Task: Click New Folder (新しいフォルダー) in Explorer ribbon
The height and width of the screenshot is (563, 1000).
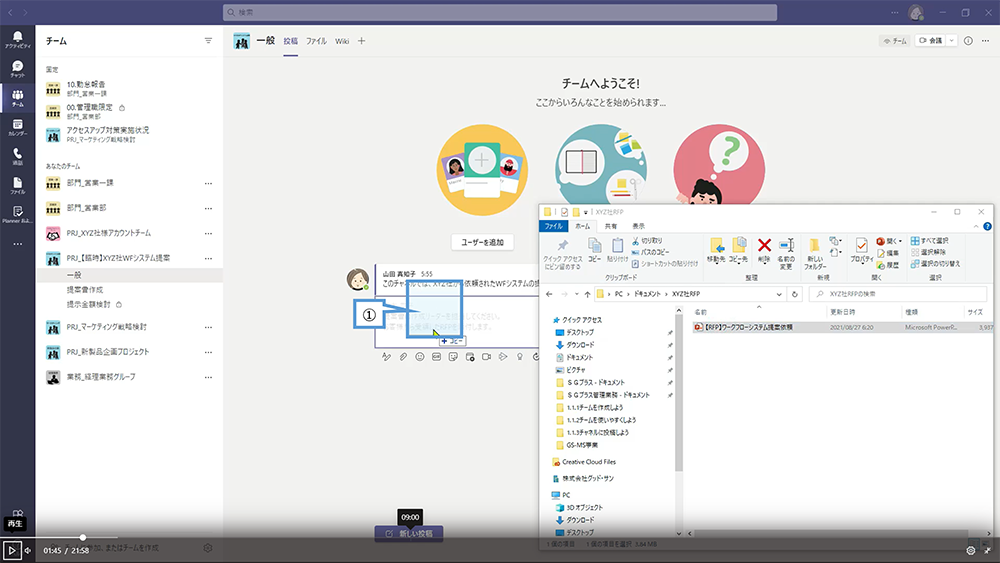Action: tap(814, 253)
